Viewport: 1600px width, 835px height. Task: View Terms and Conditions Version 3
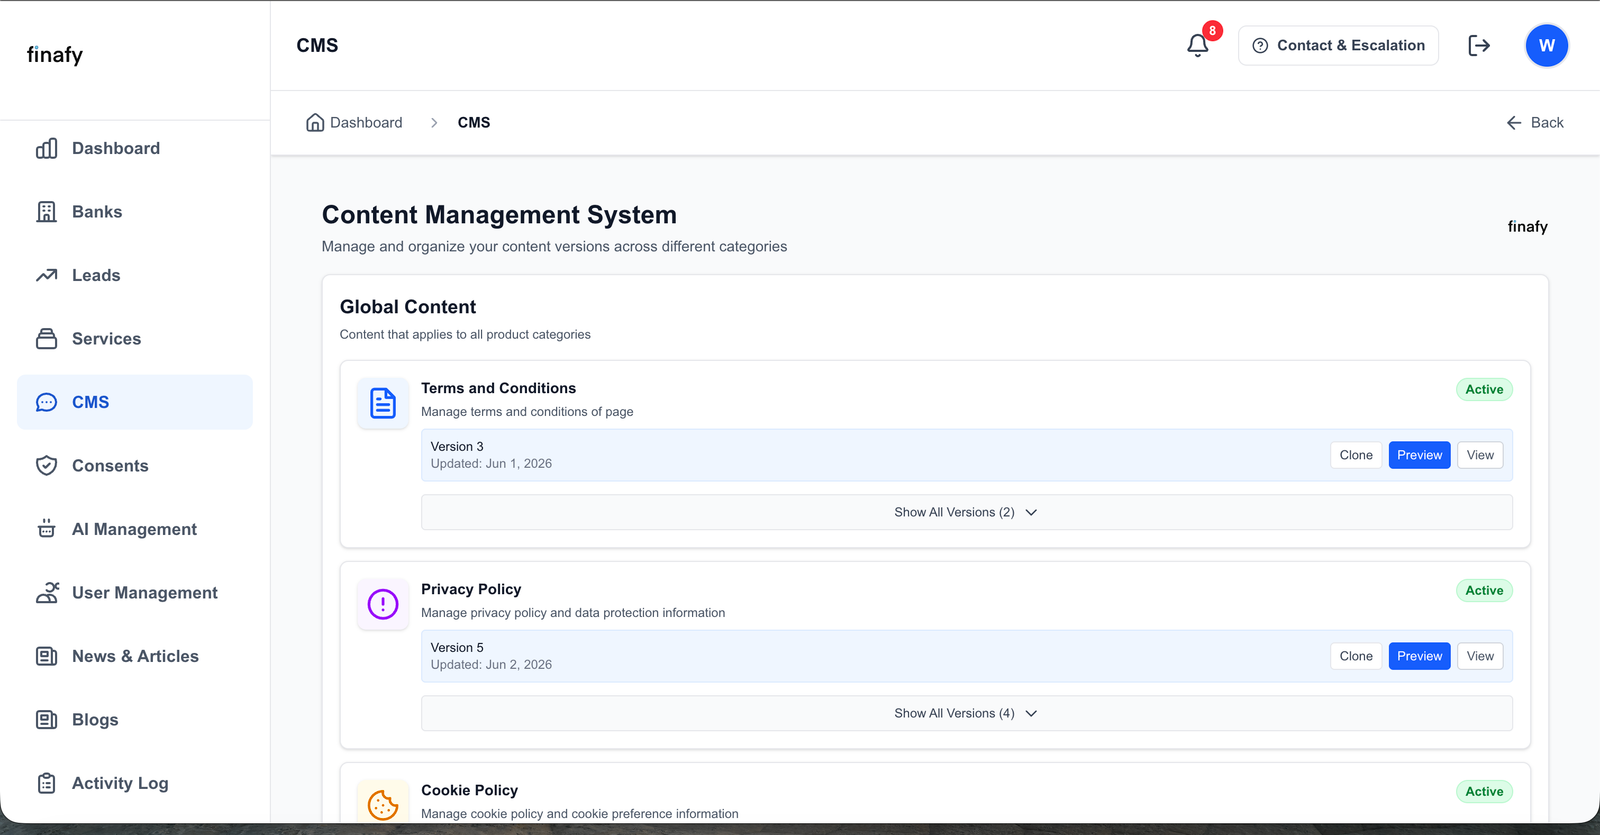pos(1480,455)
